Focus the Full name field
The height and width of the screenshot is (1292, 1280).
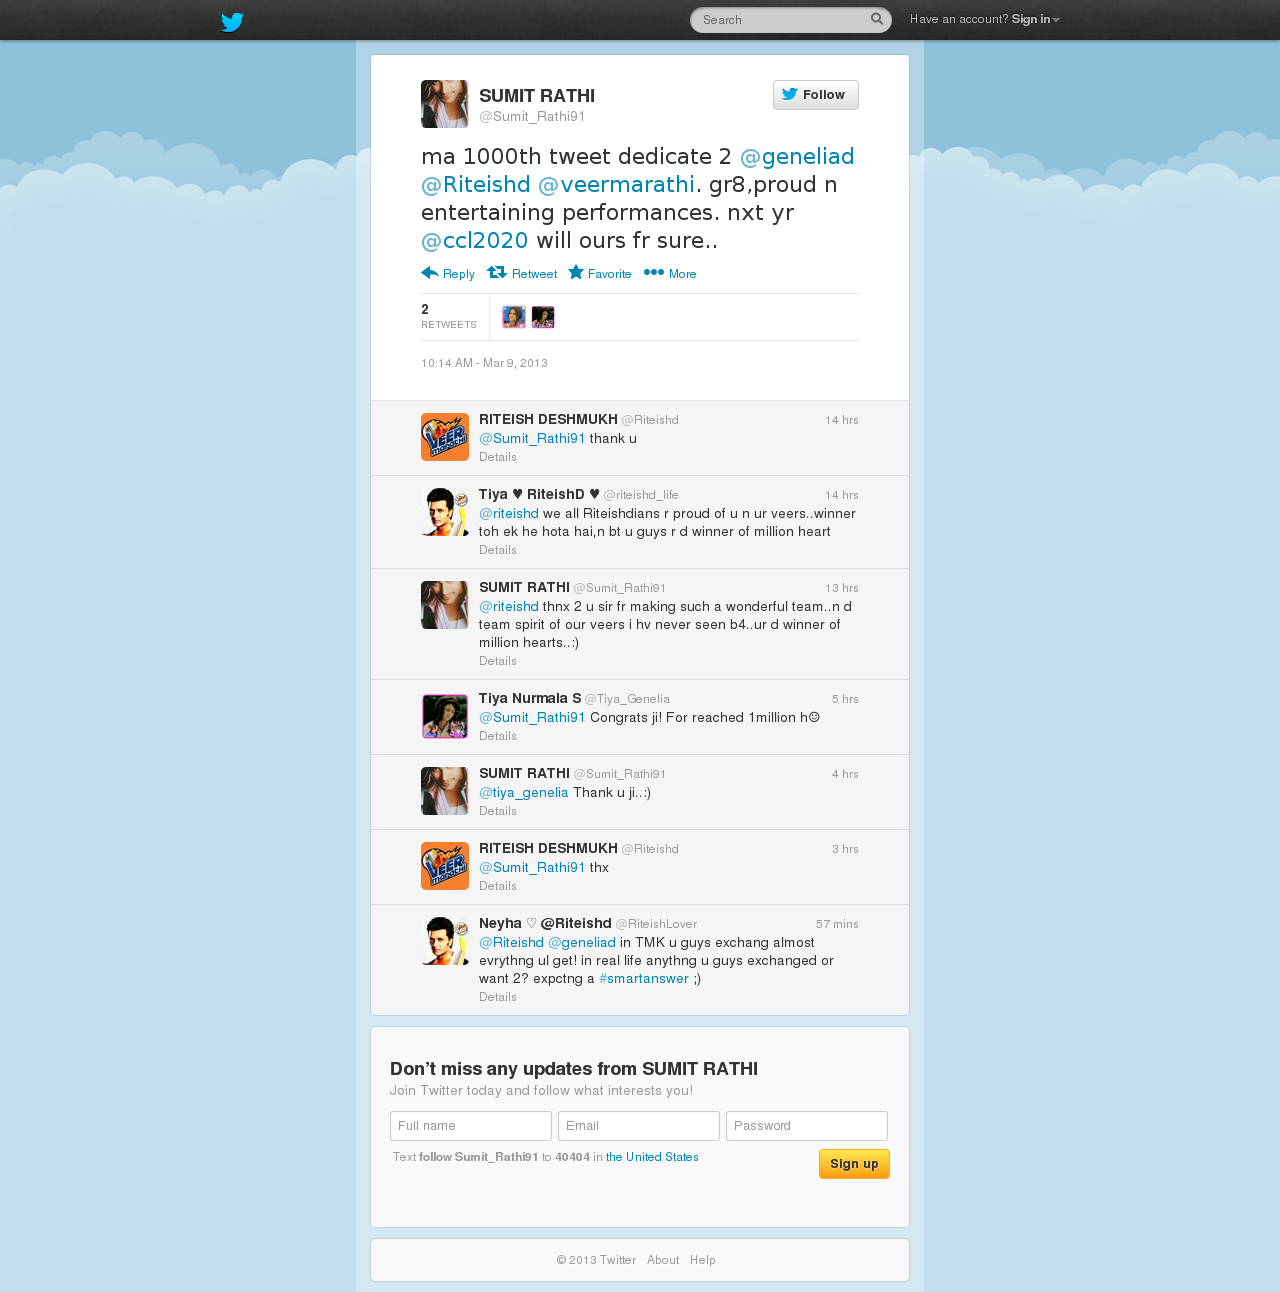tap(471, 1126)
